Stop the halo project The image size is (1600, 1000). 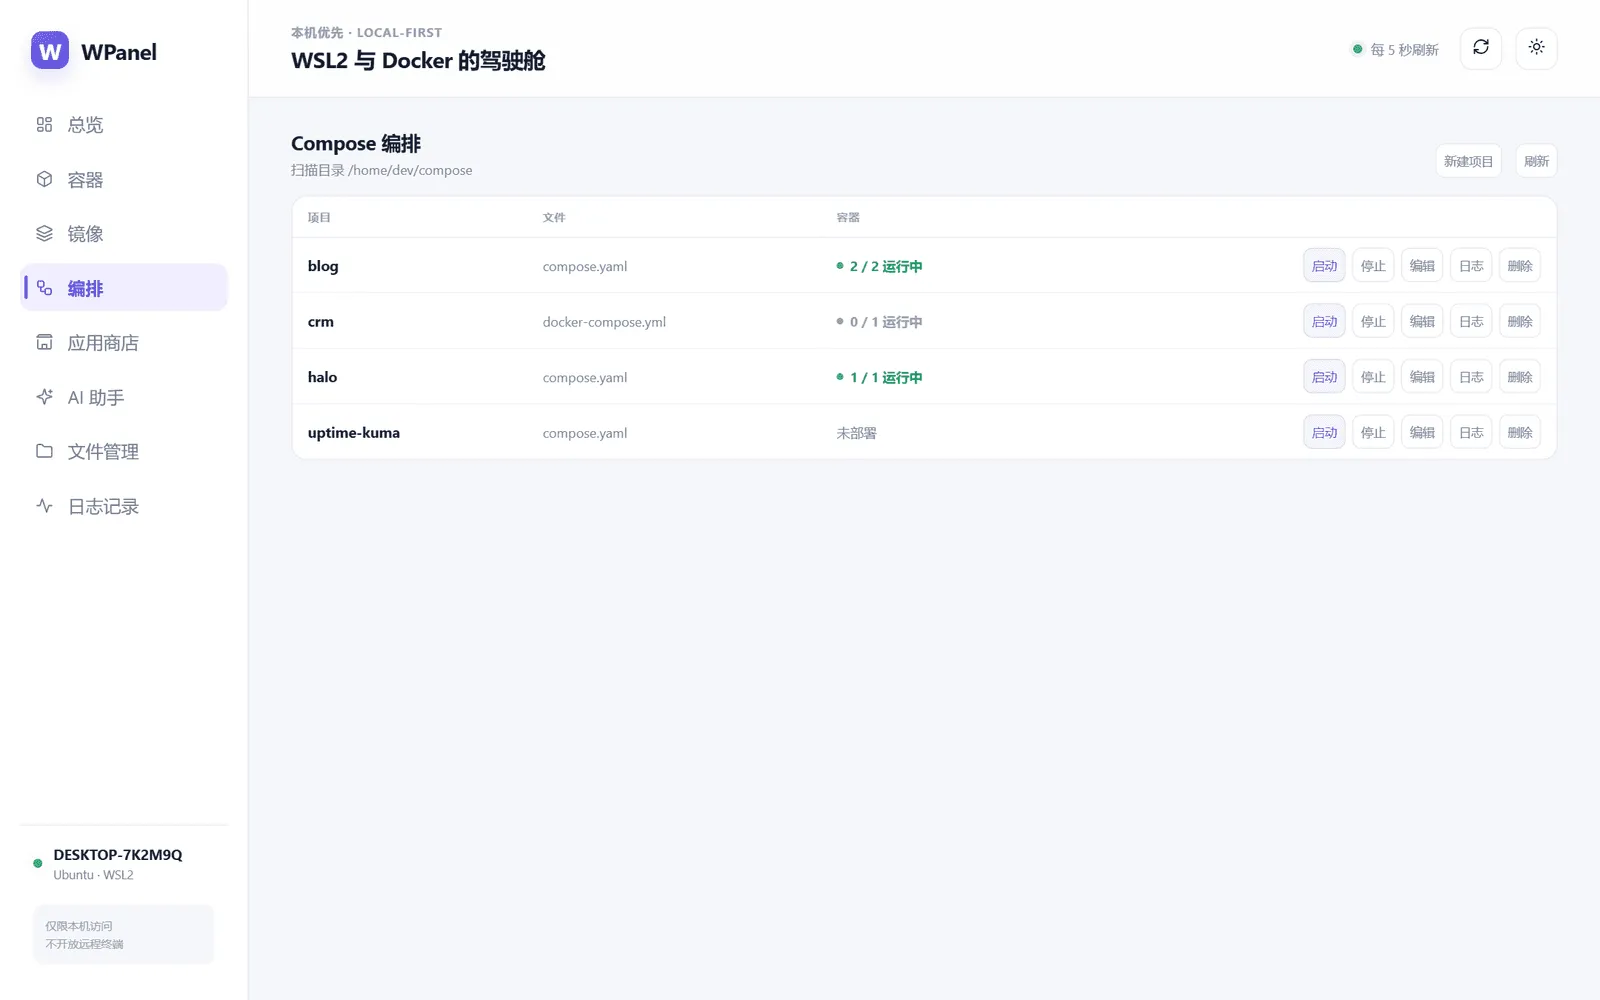pos(1373,377)
